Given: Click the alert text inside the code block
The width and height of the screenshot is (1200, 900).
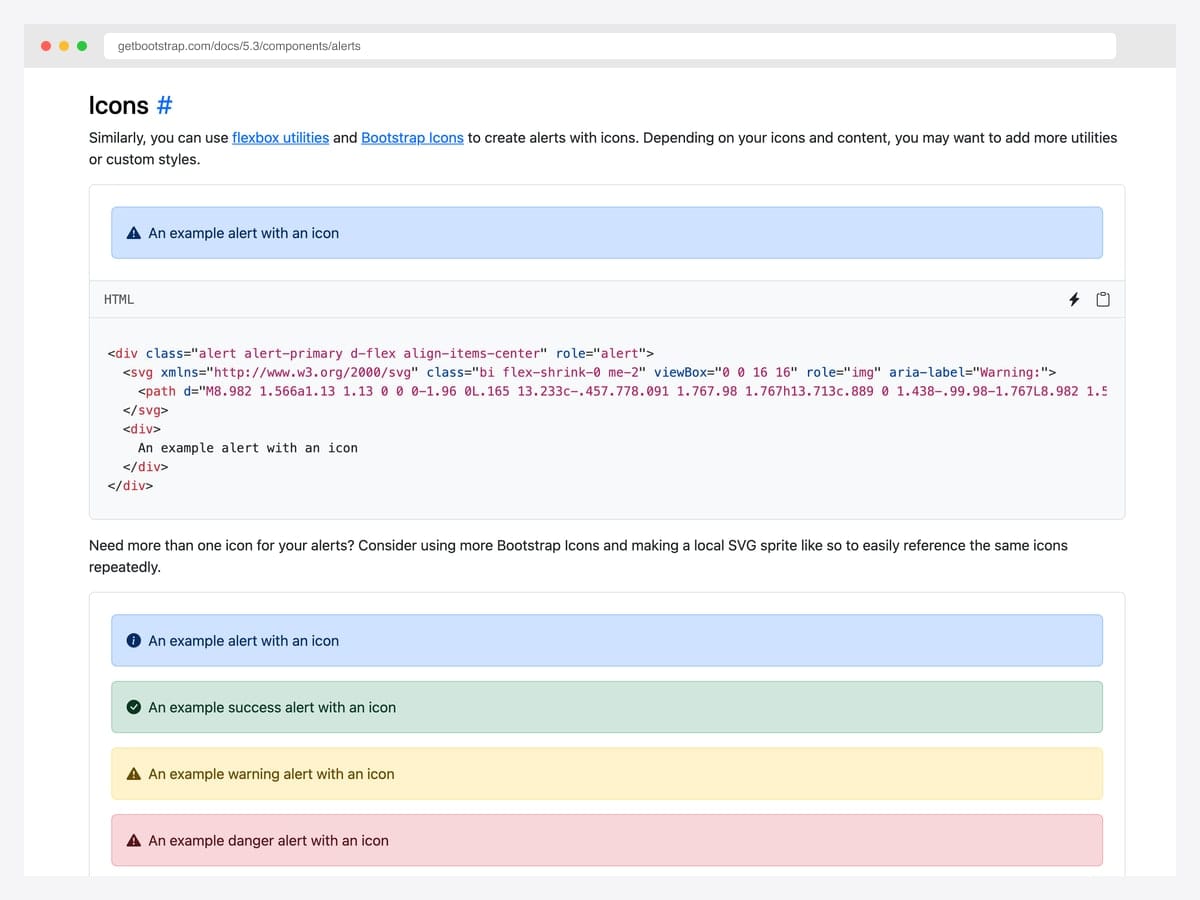Looking at the screenshot, I should [248, 448].
